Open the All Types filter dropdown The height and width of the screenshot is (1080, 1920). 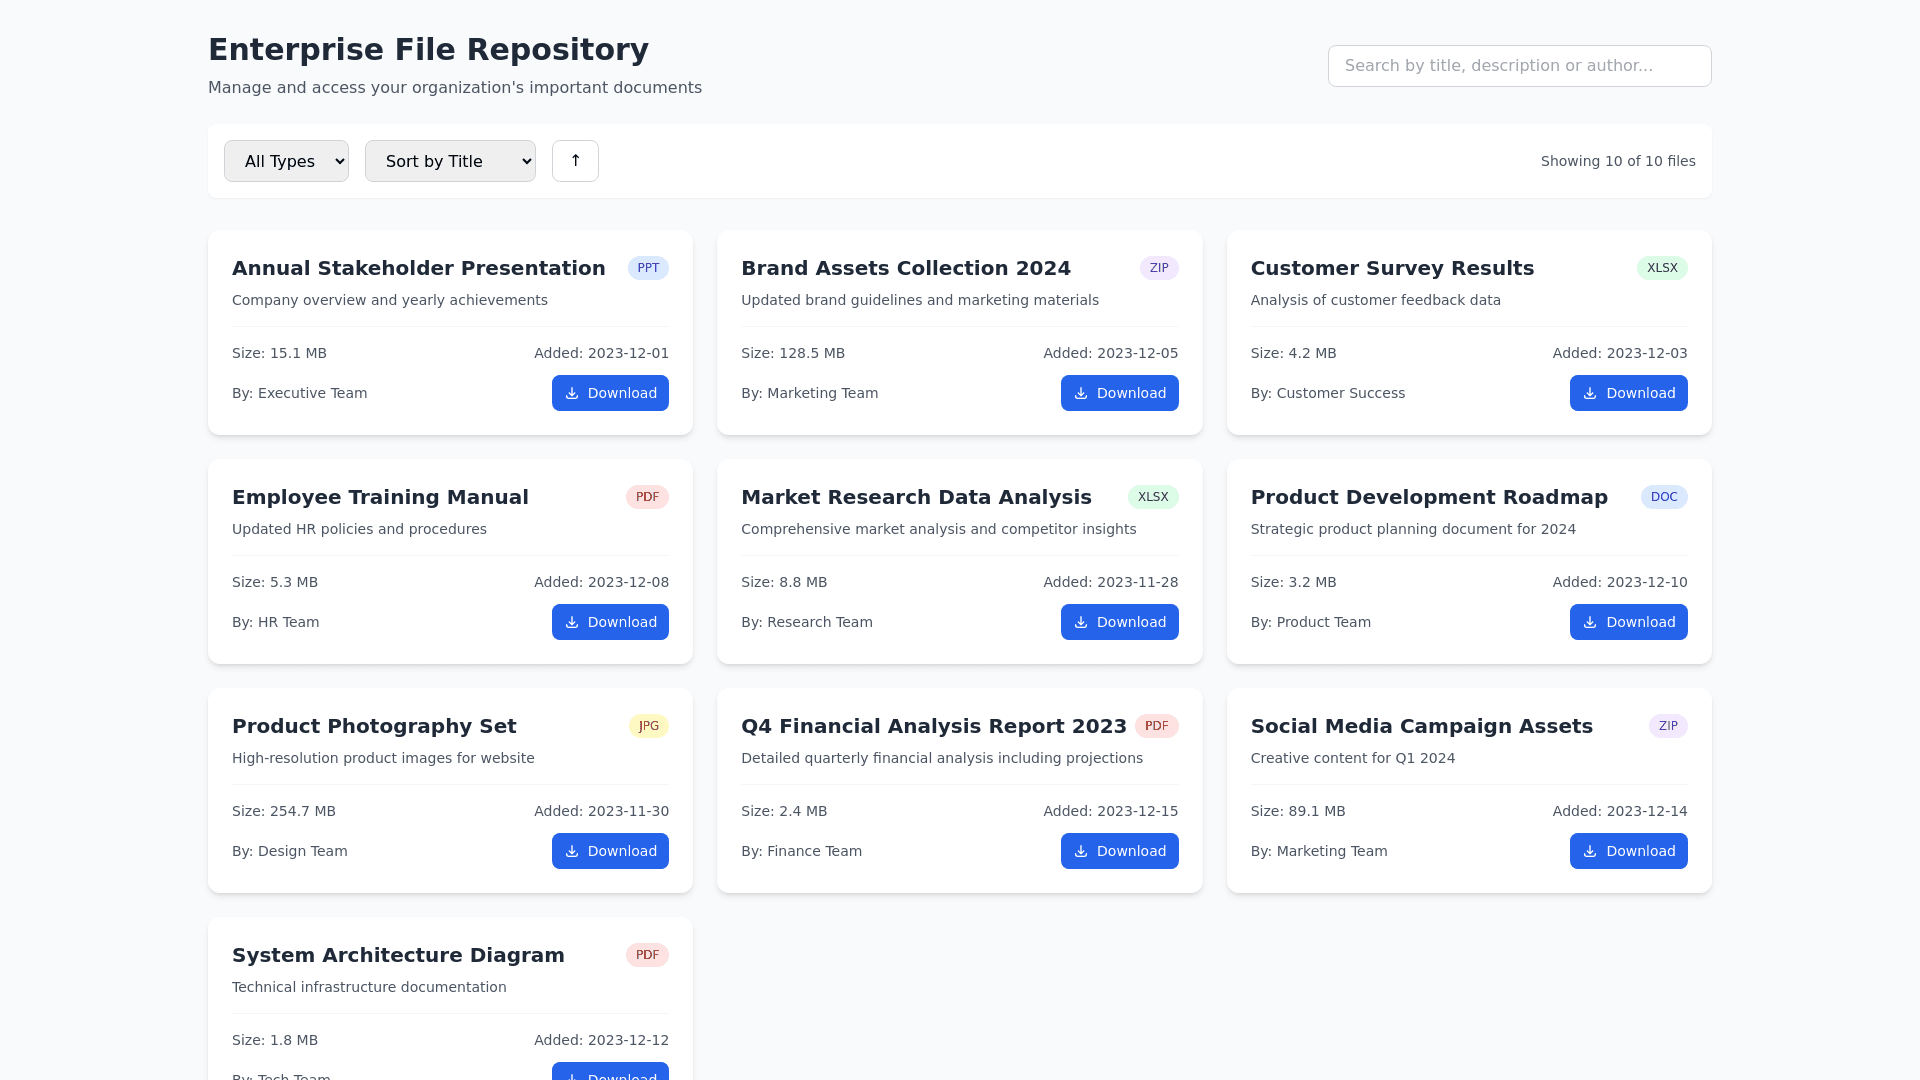[x=286, y=161]
